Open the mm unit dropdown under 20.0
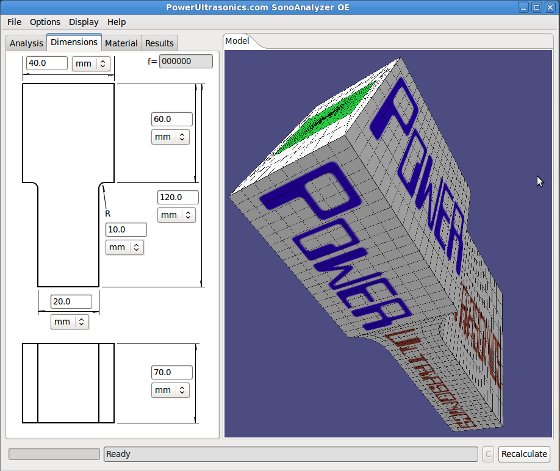The image size is (560, 471). [x=70, y=322]
